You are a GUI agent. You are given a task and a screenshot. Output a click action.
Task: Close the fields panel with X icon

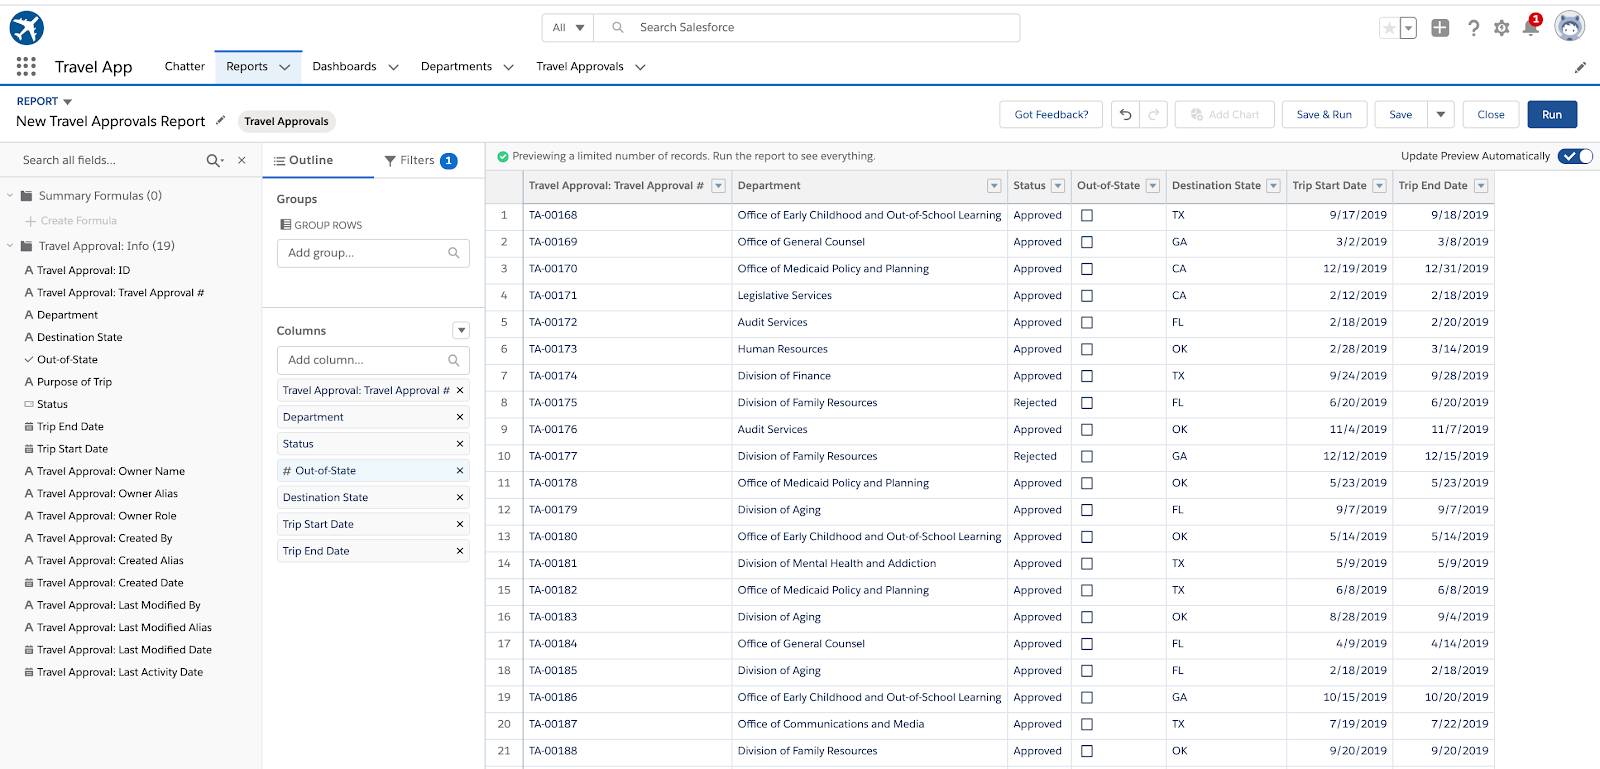242,160
